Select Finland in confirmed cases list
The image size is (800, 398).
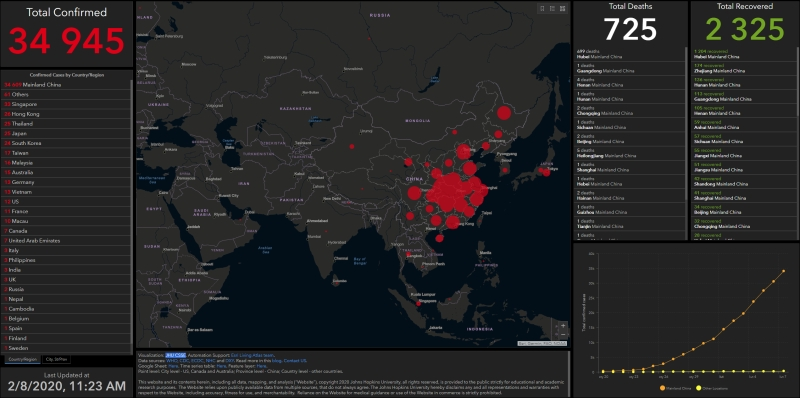point(66,338)
